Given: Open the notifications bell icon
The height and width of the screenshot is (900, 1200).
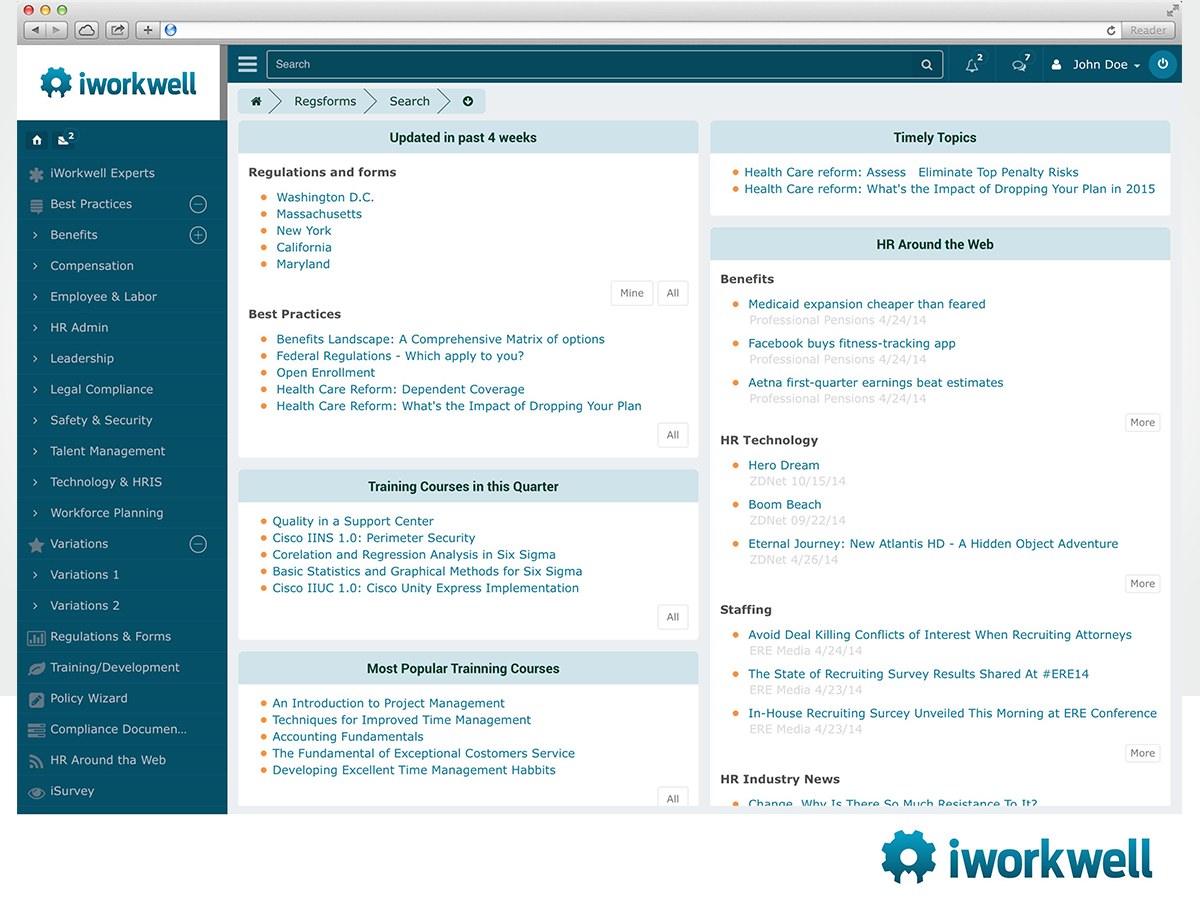Looking at the screenshot, I should pos(971,63).
